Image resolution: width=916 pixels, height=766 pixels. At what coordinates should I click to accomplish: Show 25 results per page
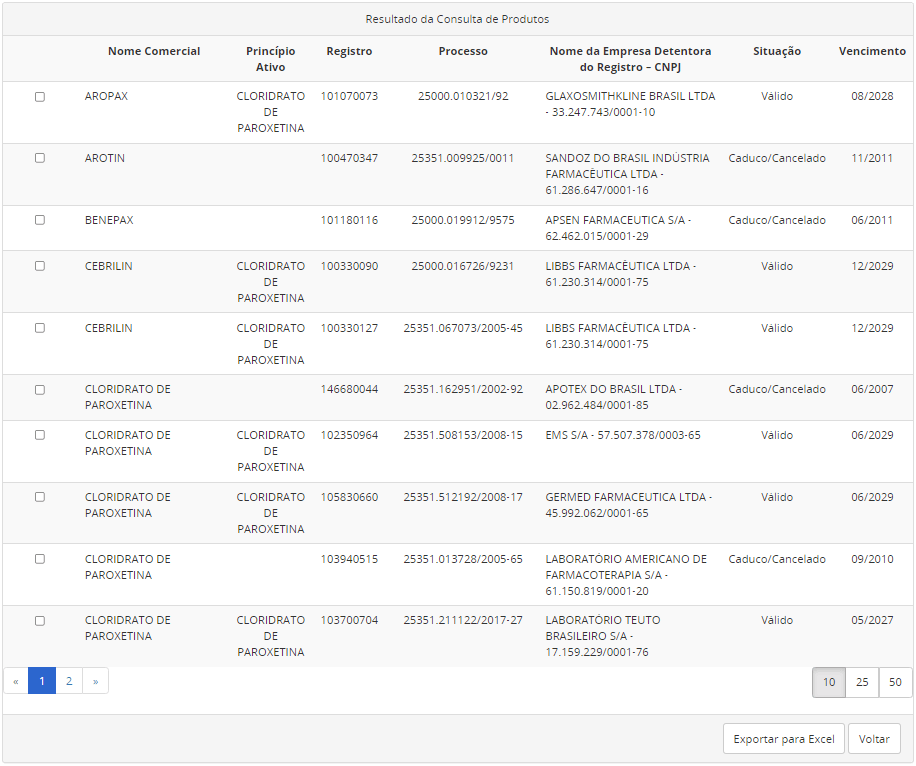pos(862,682)
